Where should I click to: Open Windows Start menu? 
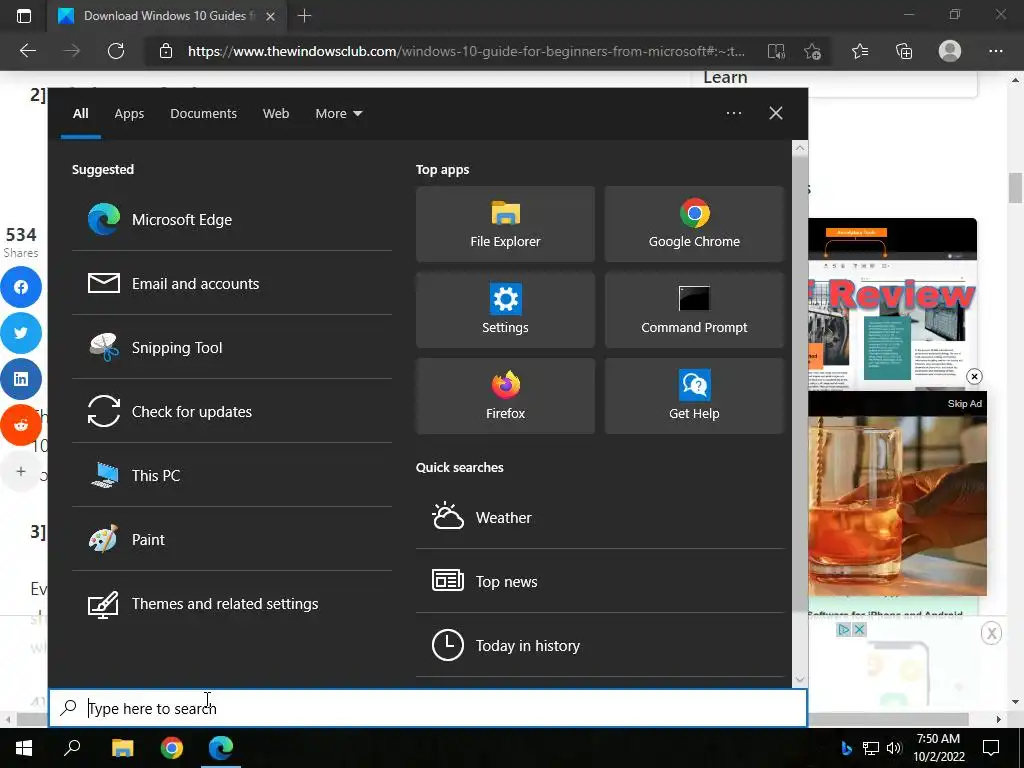click(24, 748)
